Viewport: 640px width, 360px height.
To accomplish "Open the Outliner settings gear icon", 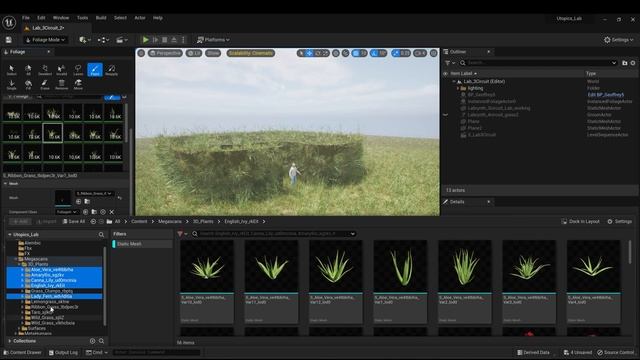I will (633, 63).
